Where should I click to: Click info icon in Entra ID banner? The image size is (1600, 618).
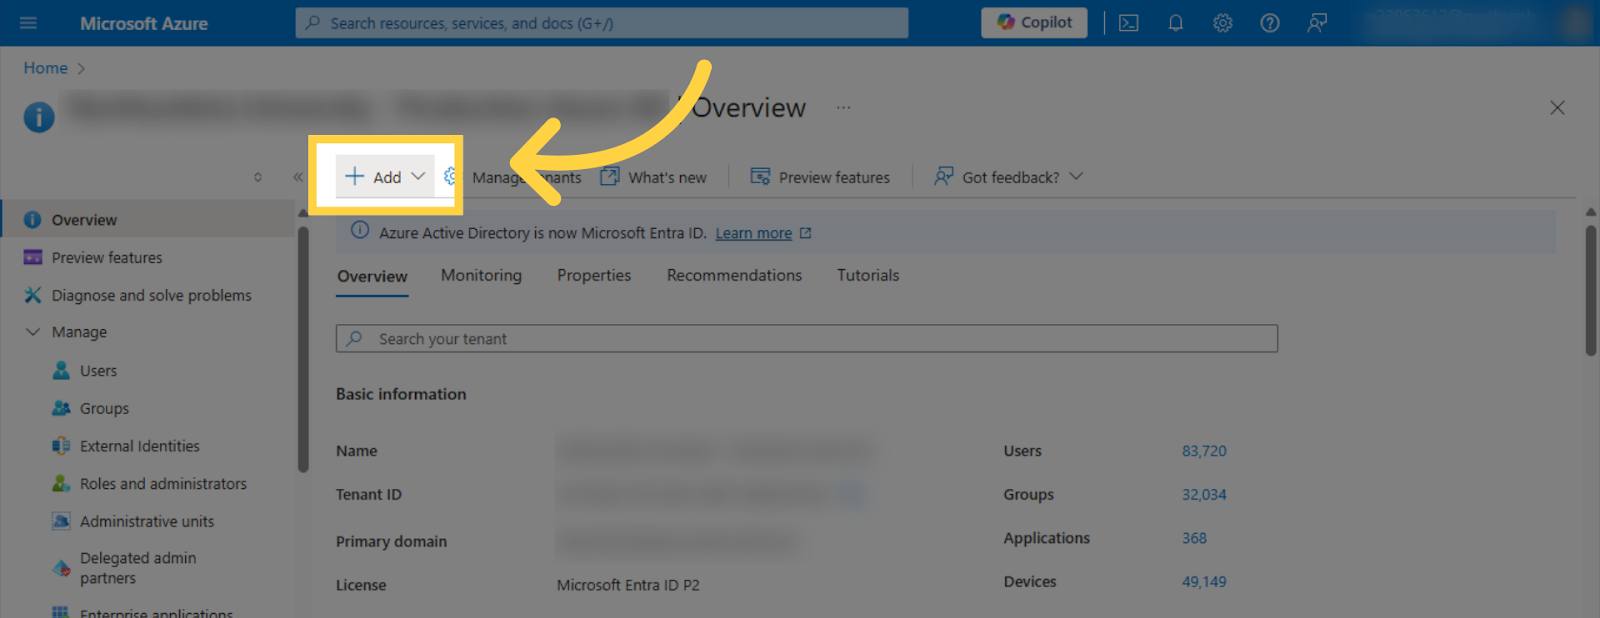pyautogui.click(x=360, y=231)
